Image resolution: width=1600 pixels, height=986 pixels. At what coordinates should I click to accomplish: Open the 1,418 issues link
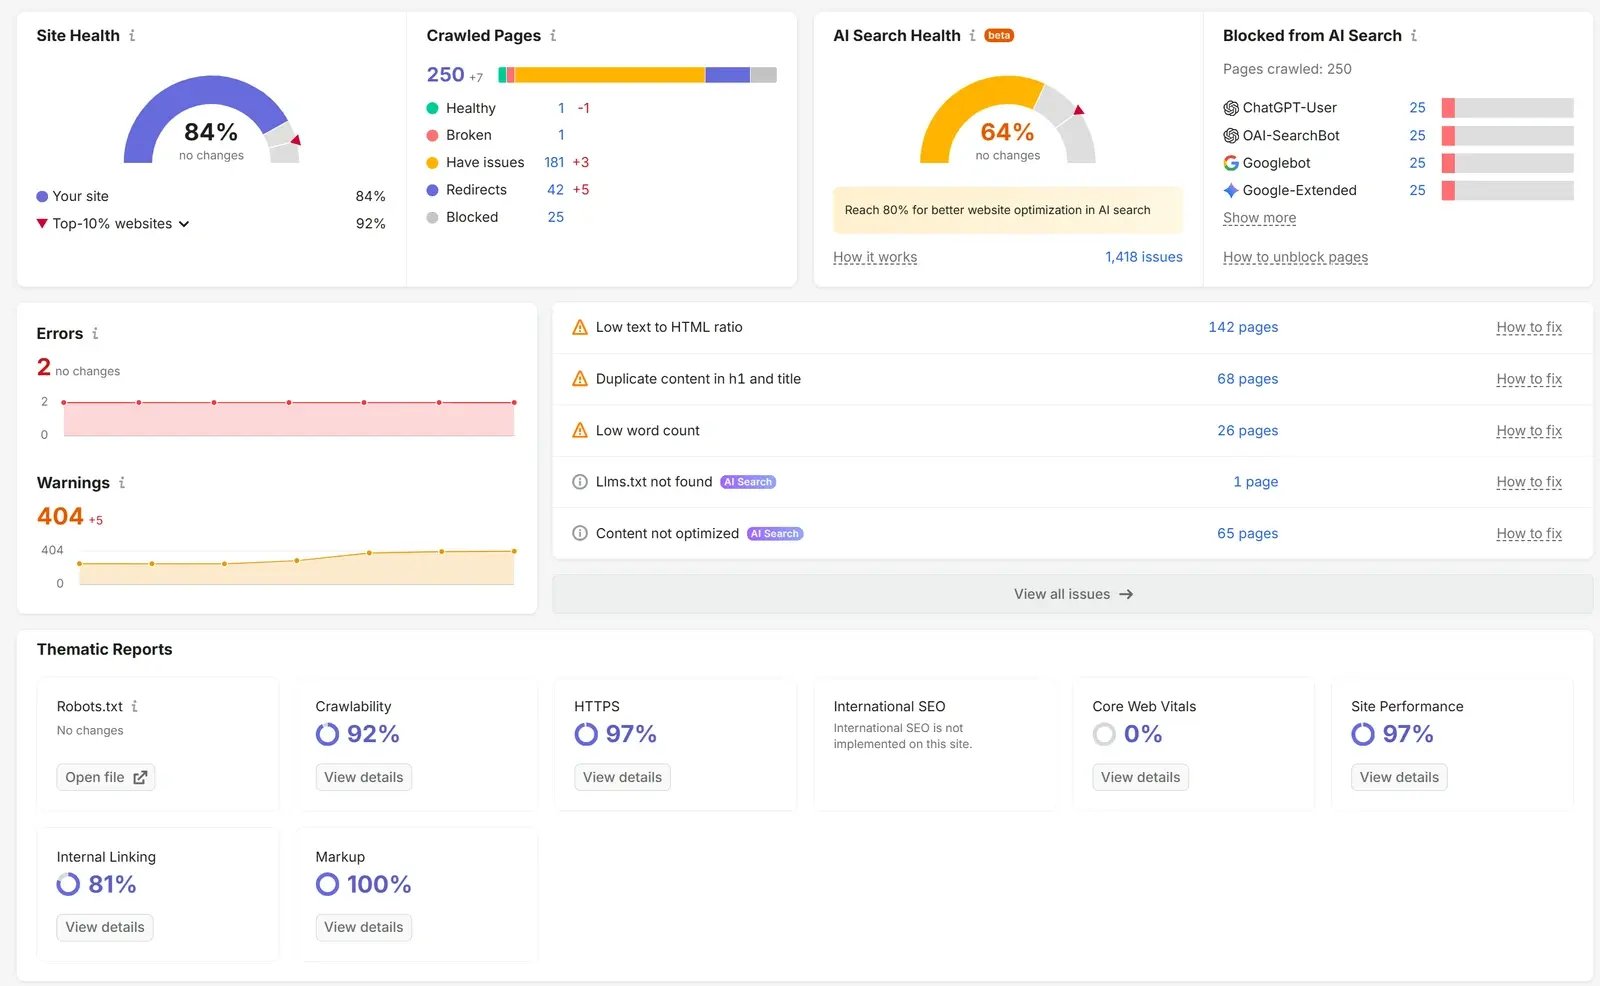1144,257
